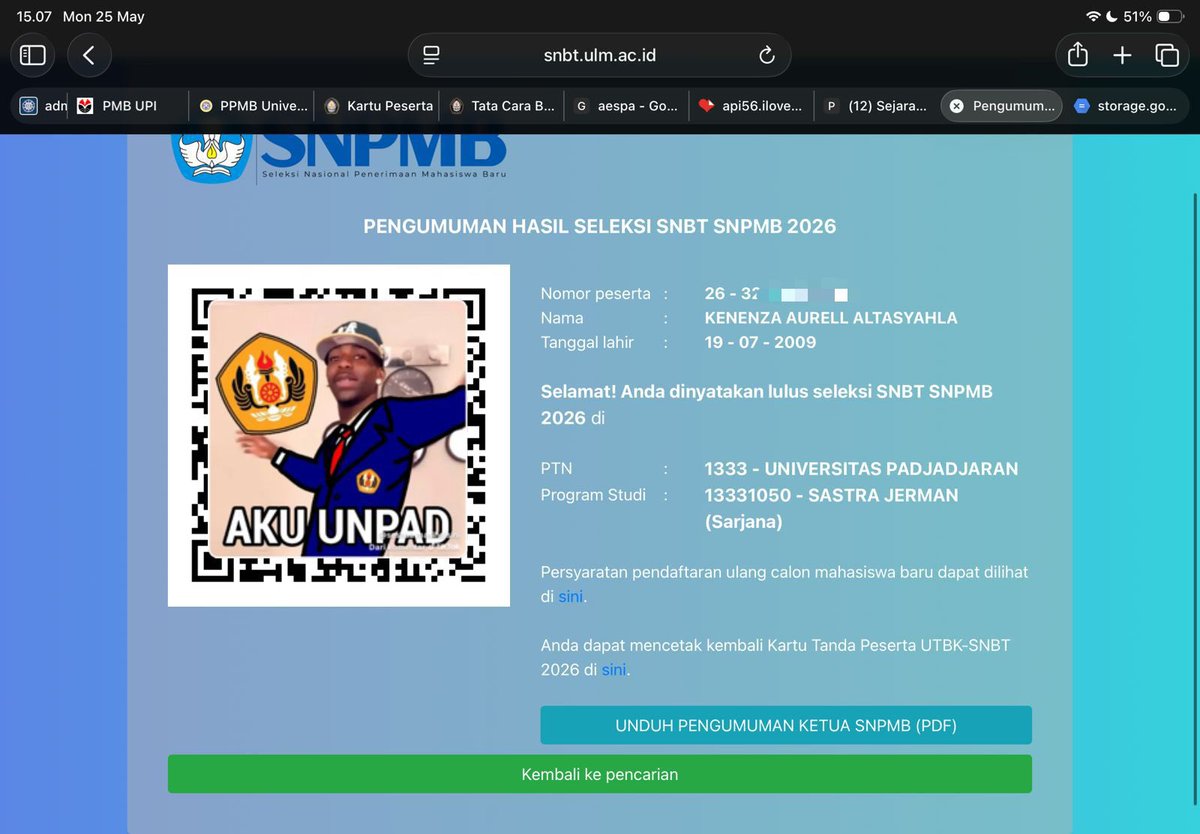Tap the Nama label
The width and height of the screenshot is (1200, 834).
(x=562, y=318)
